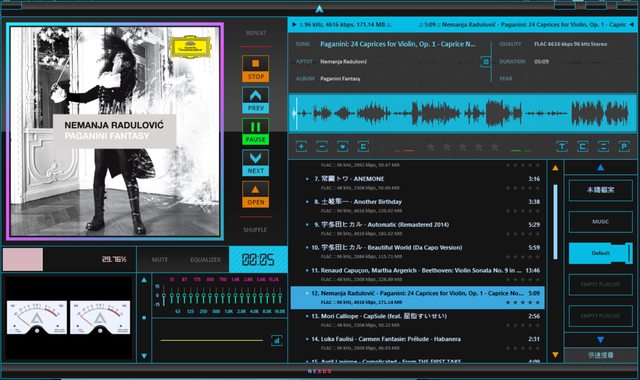Set third rating star in playlist toolbar
The height and width of the screenshot is (380, 640).
462,147
